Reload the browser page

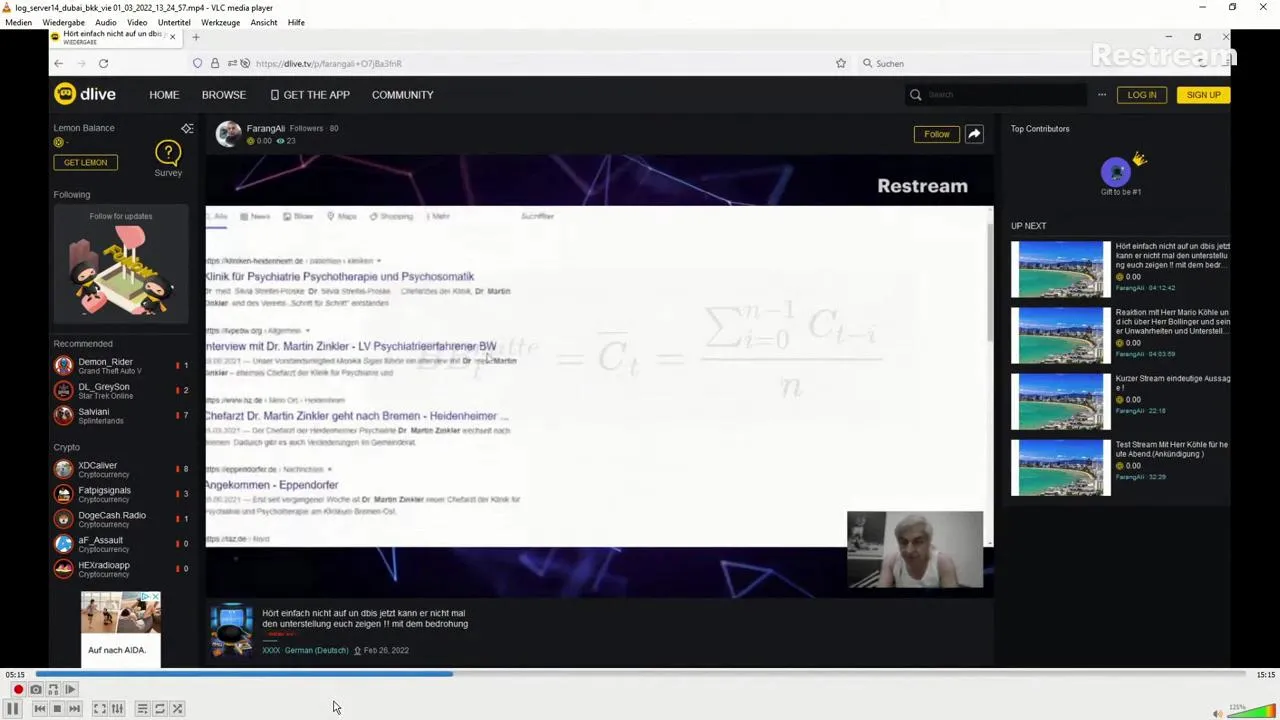pyautogui.click(x=103, y=63)
